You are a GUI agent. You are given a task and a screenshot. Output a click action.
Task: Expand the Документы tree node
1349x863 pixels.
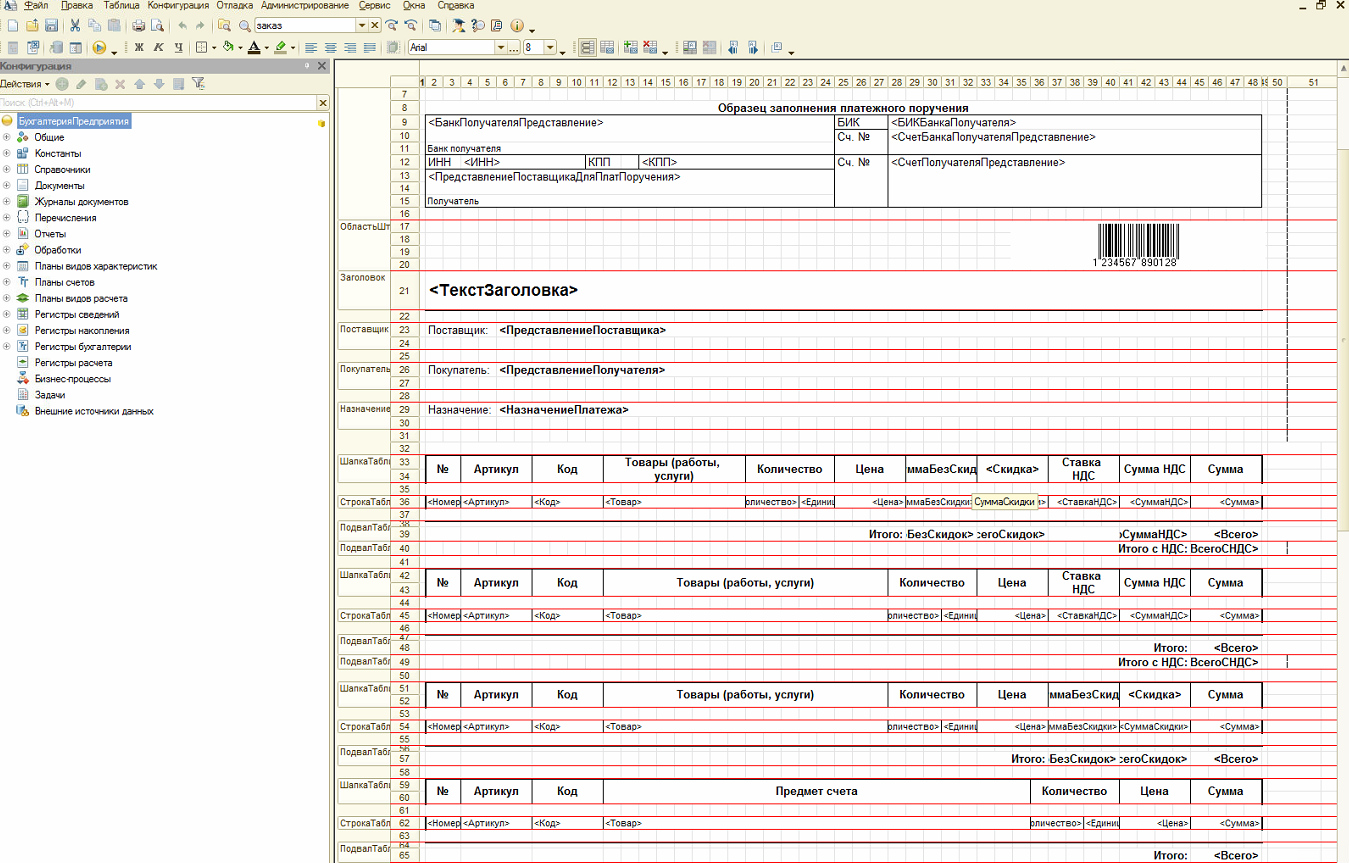tap(7, 186)
